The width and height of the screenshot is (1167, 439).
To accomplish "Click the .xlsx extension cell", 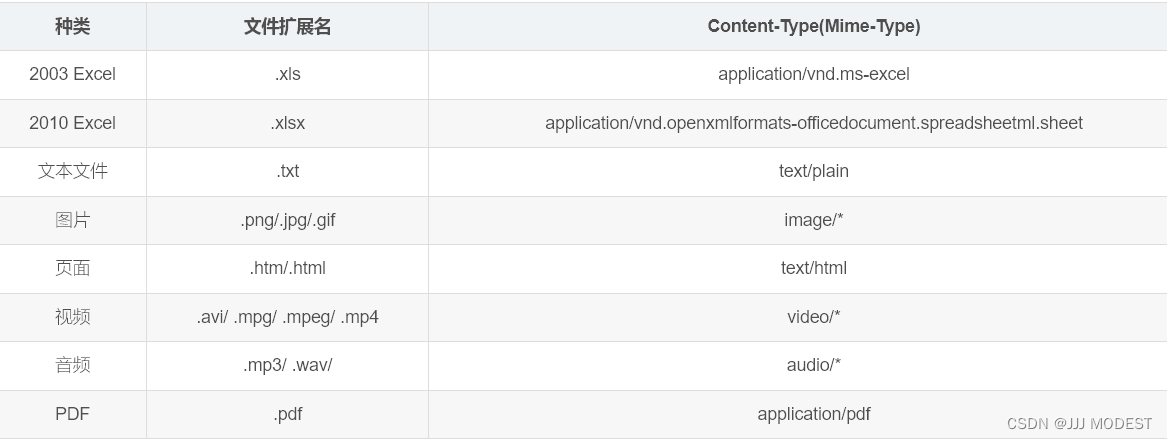I will (x=287, y=123).
